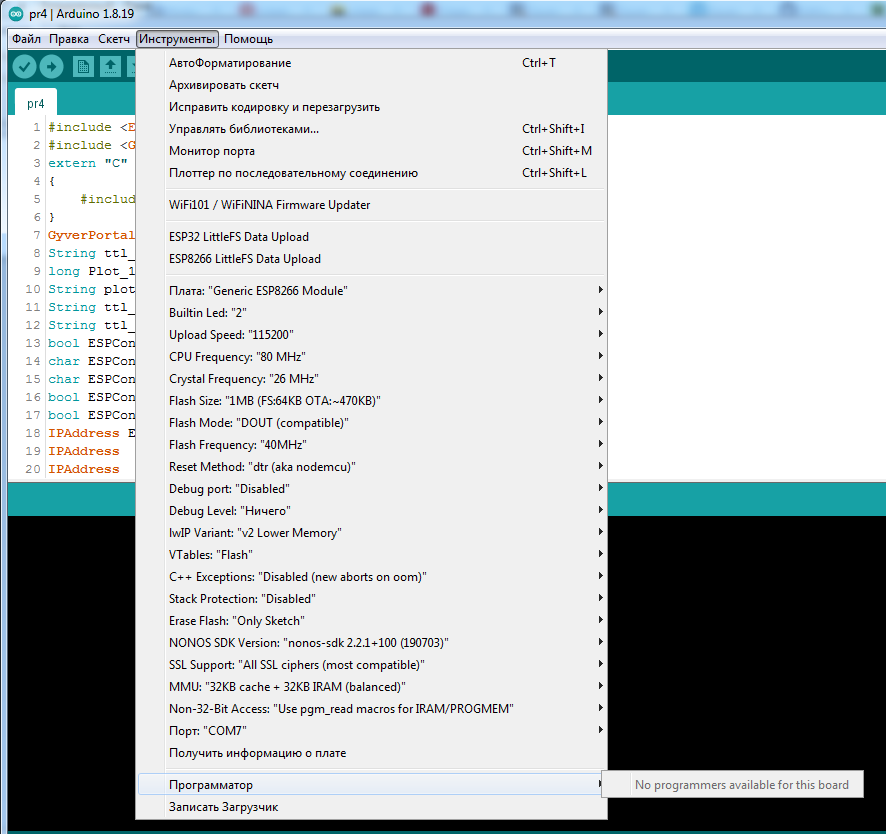Expand the Non-32-Bit Access submenu
886x834 pixels.
371,710
